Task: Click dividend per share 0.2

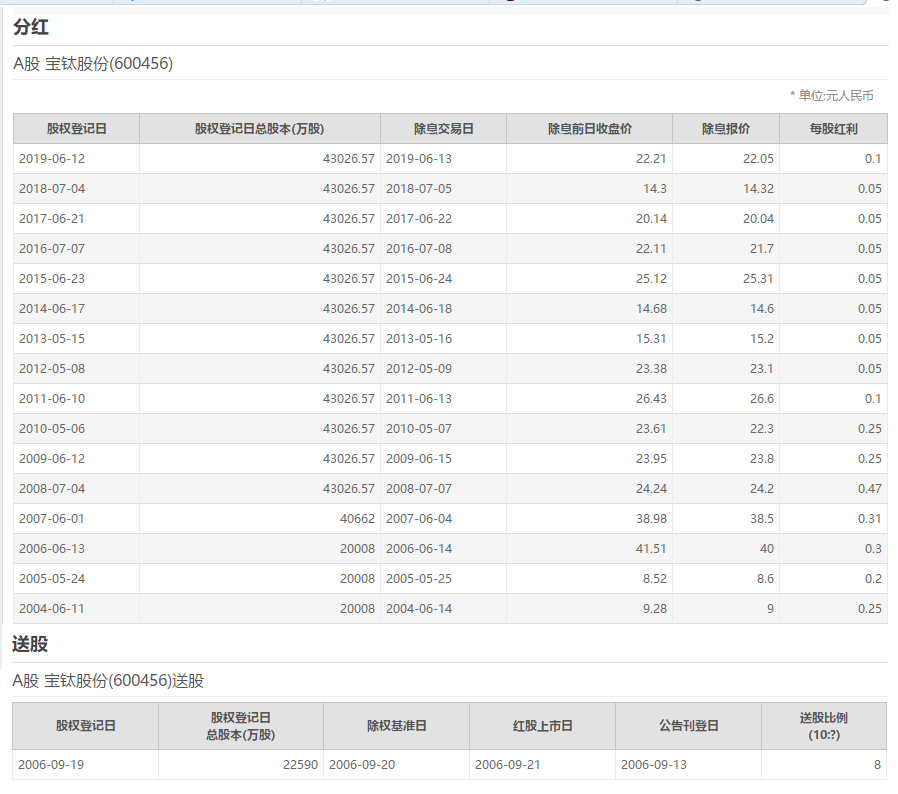Action: [x=873, y=579]
